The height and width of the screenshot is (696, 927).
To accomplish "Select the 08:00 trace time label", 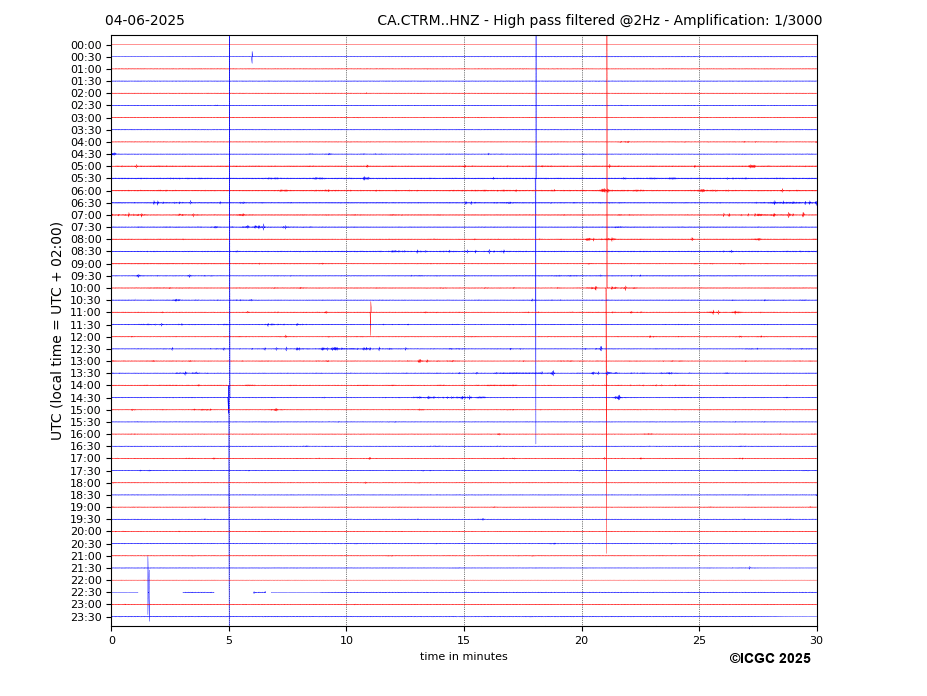I will coord(86,239).
